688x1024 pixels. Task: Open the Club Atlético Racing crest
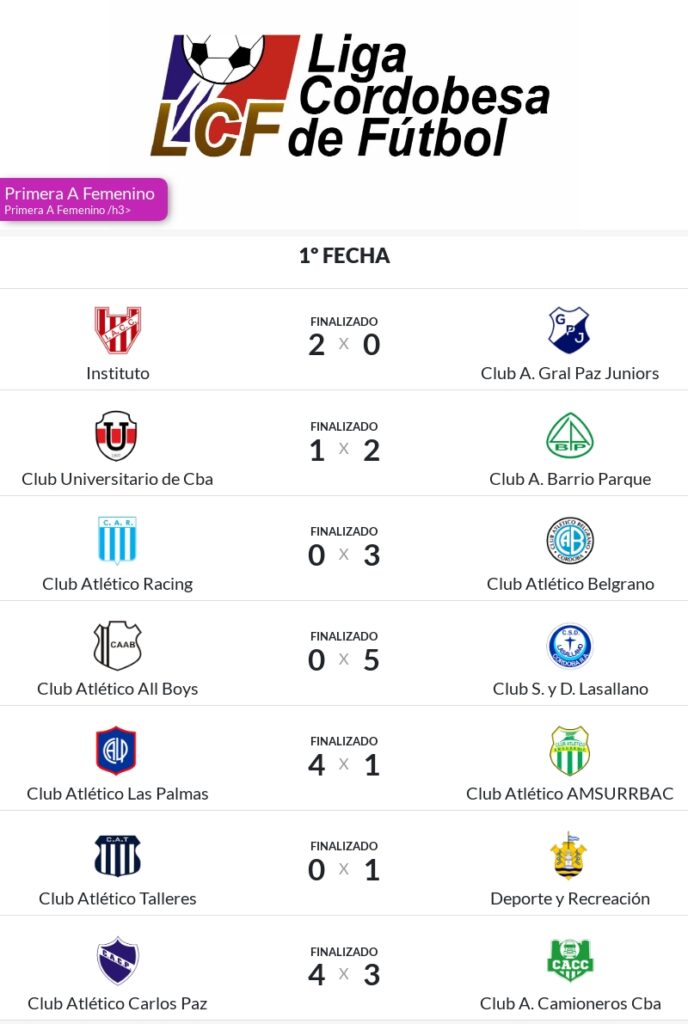tap(117, 540)
